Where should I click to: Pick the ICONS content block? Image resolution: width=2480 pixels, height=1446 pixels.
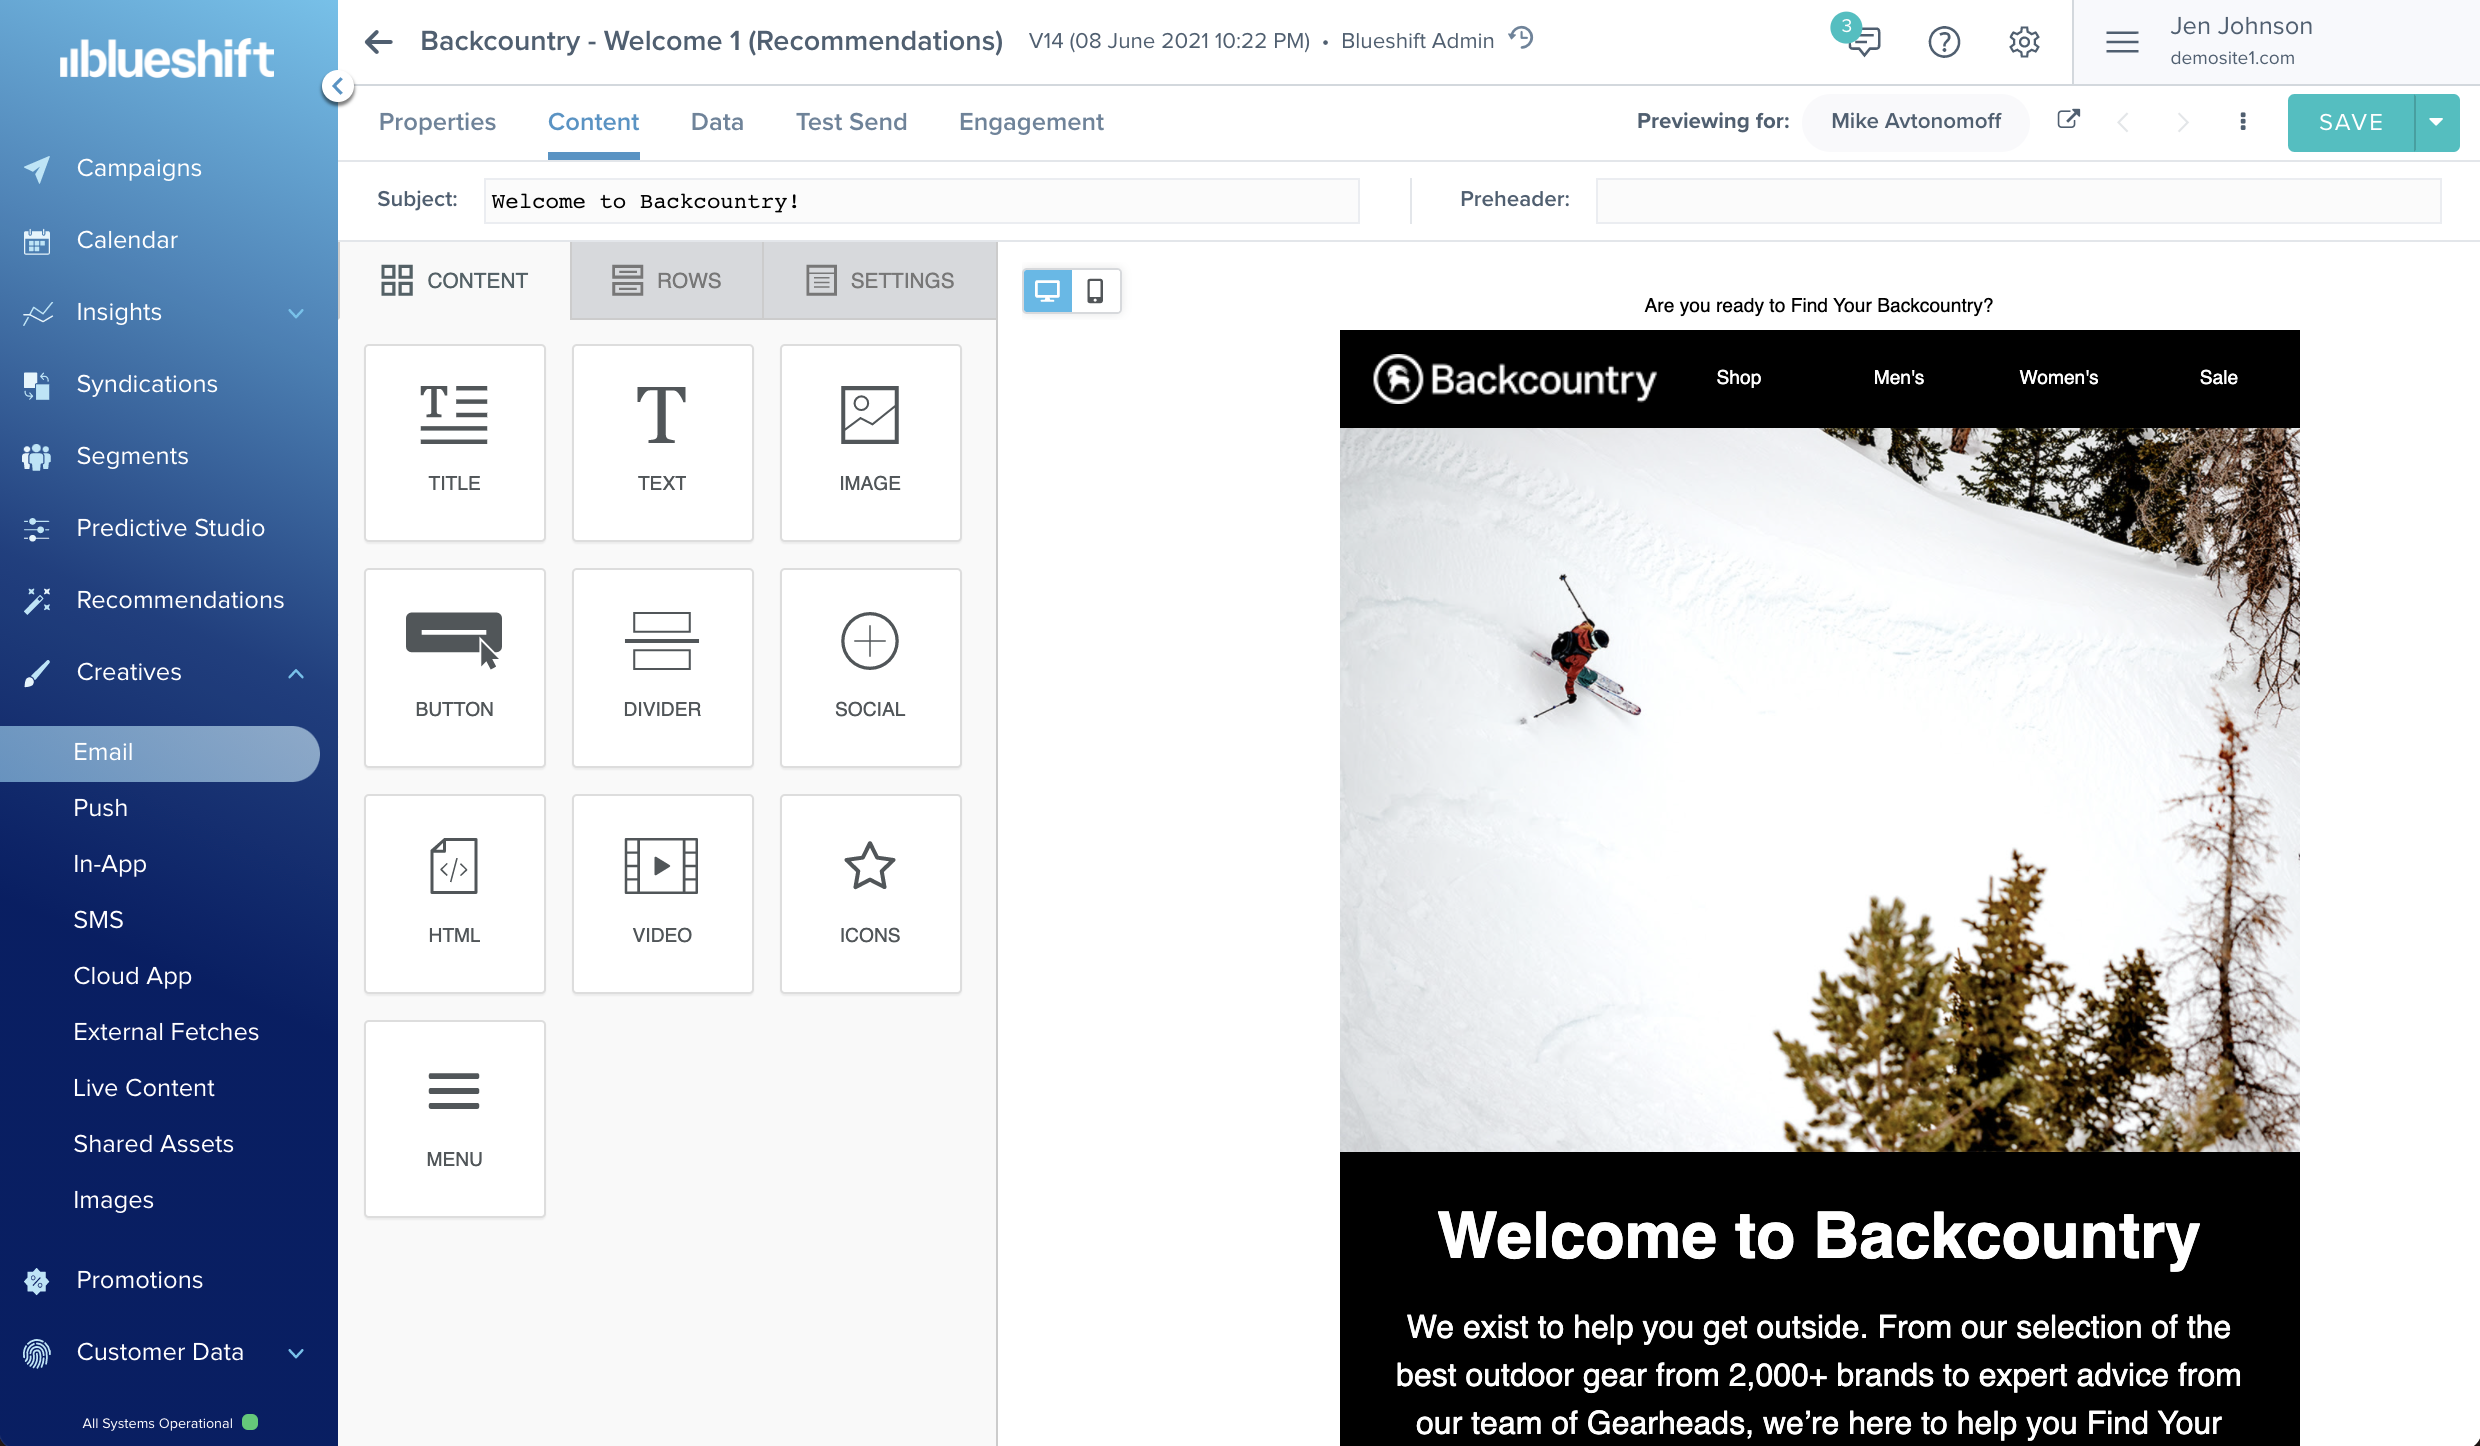click(870, 894)
